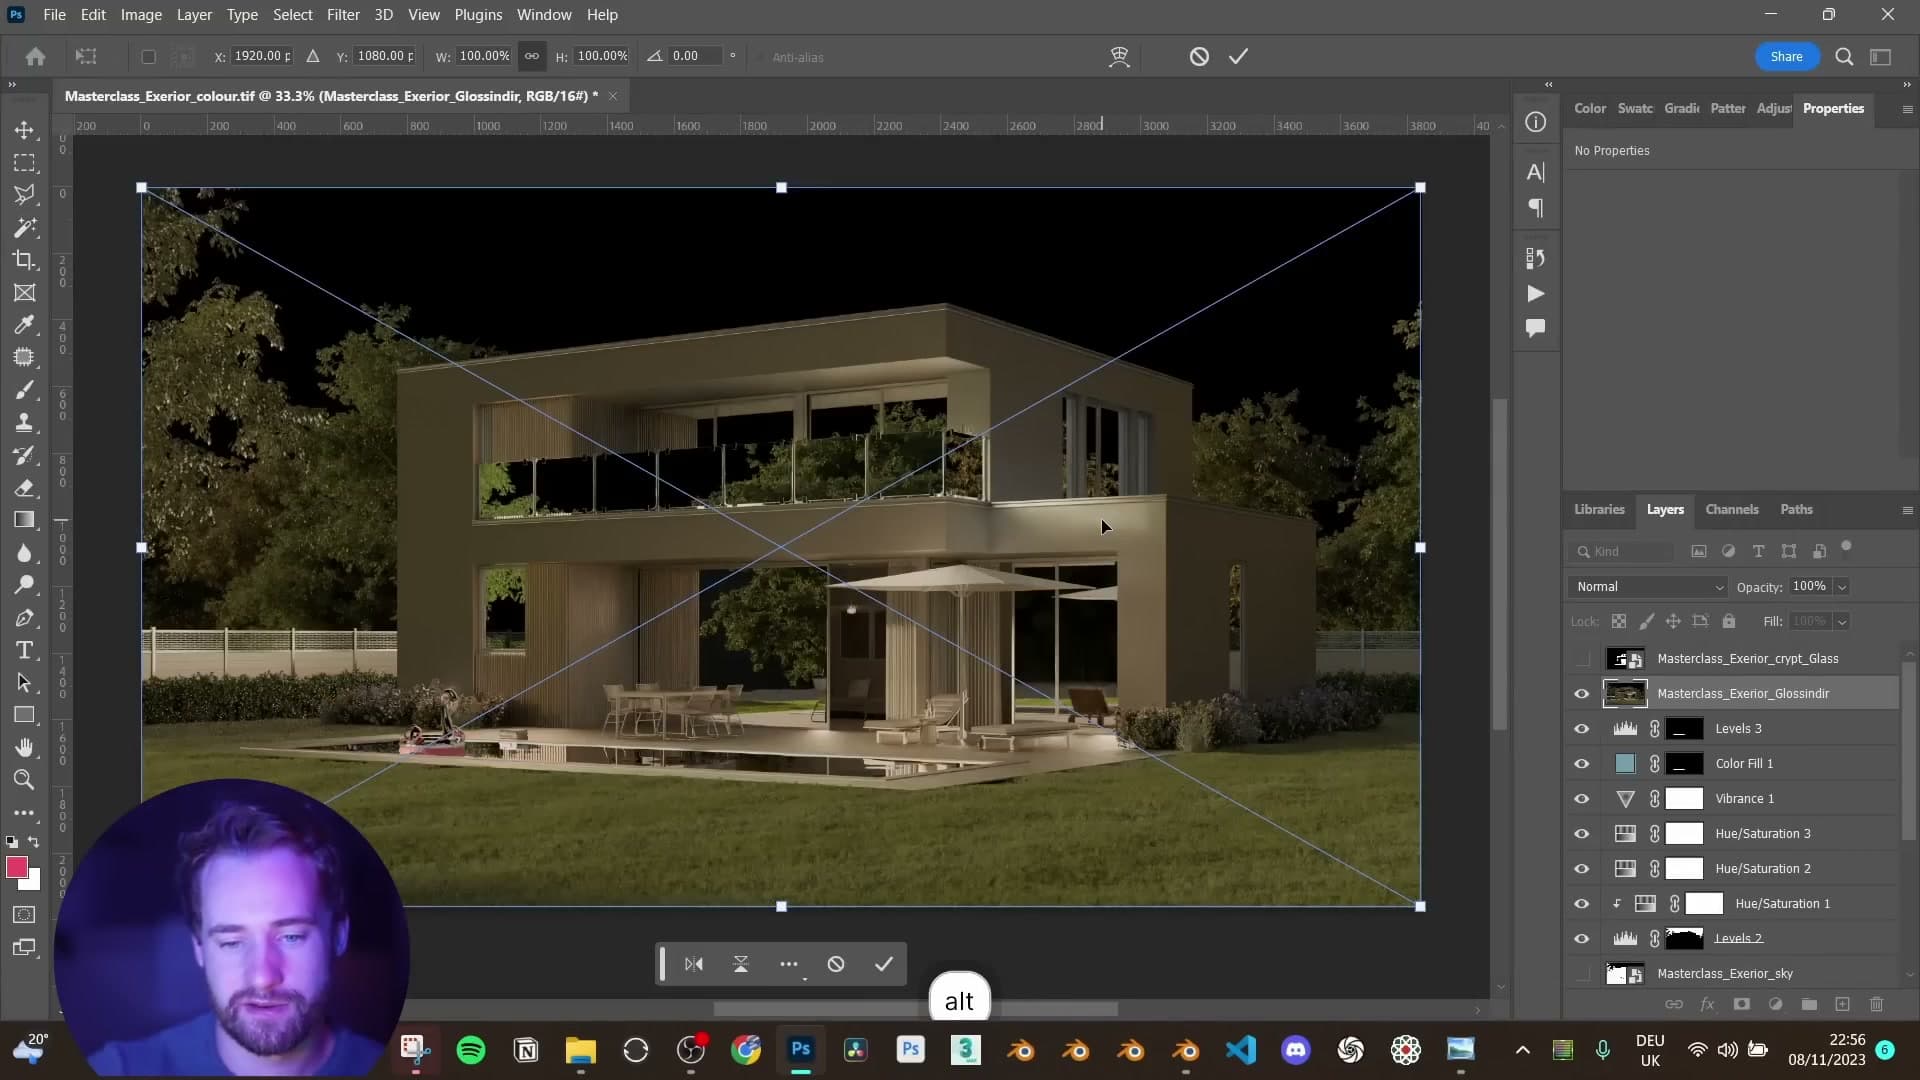Expand the Edit Toolbar extra tools

(25, 813)
